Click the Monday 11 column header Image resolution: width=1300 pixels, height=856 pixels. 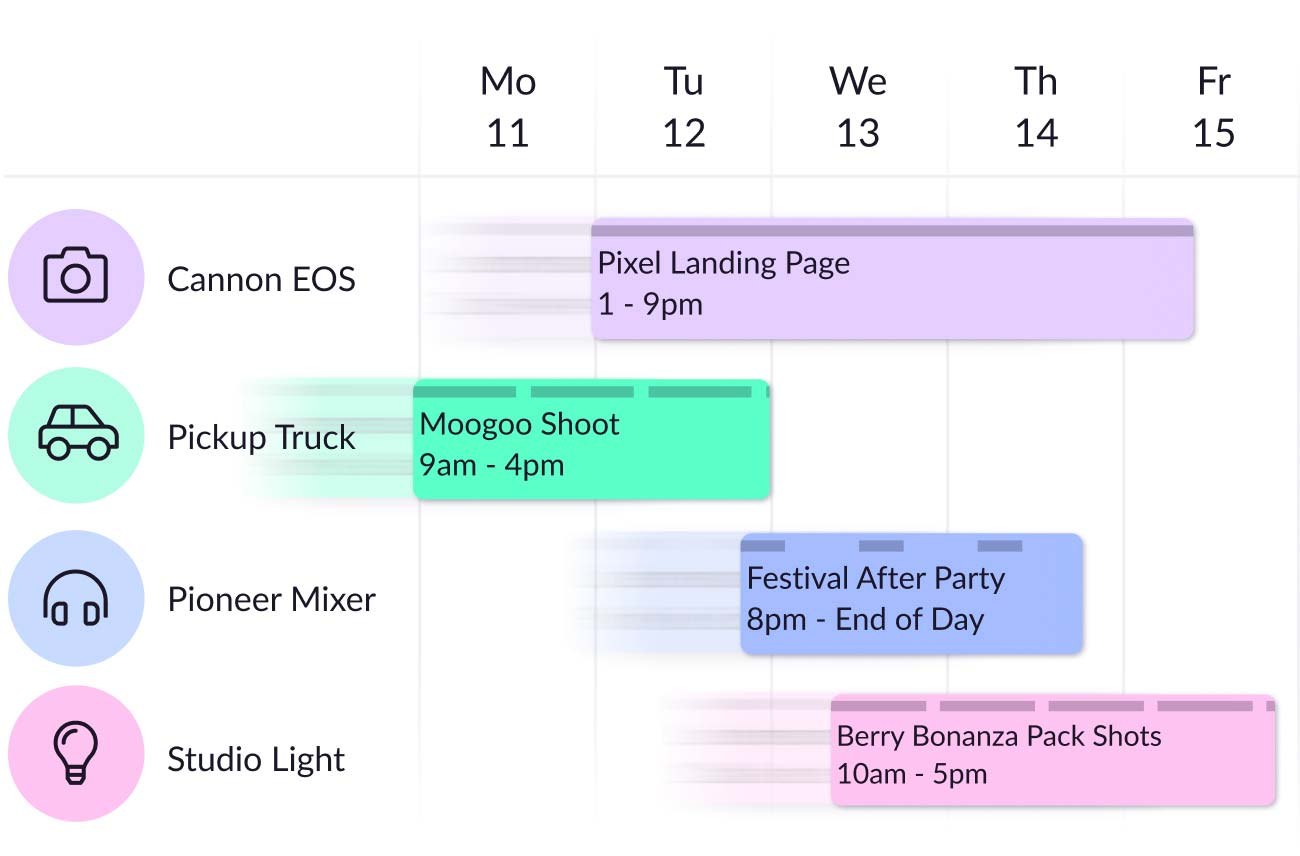coord(508,105)
